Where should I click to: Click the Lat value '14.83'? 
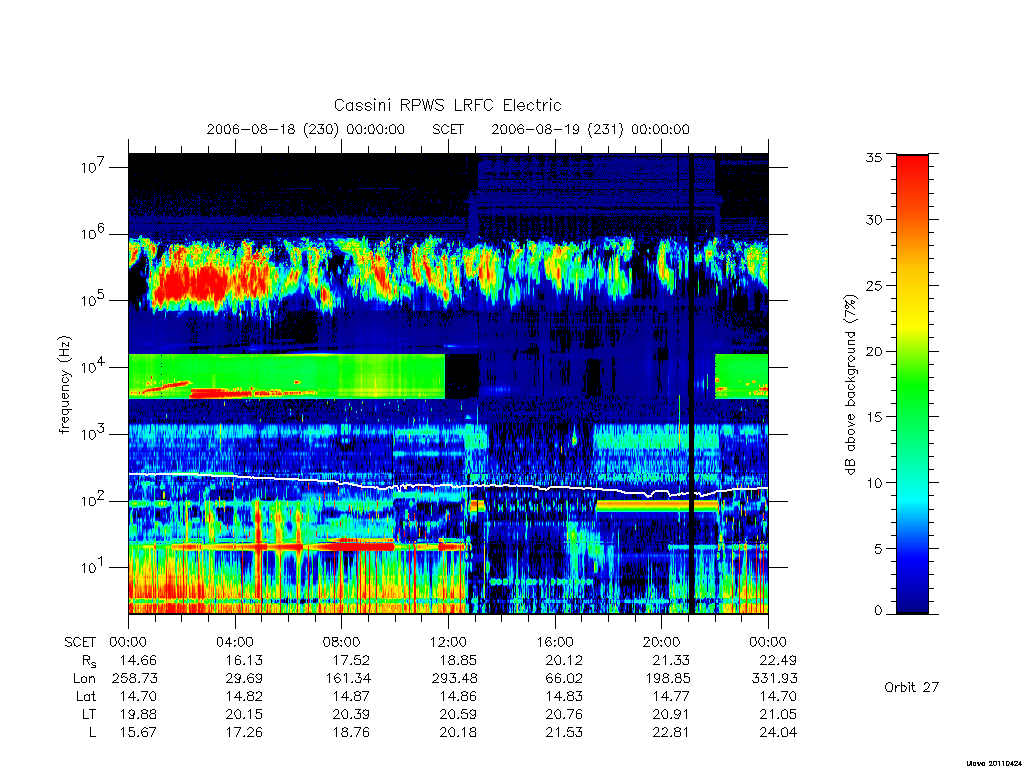pos(564,697)
